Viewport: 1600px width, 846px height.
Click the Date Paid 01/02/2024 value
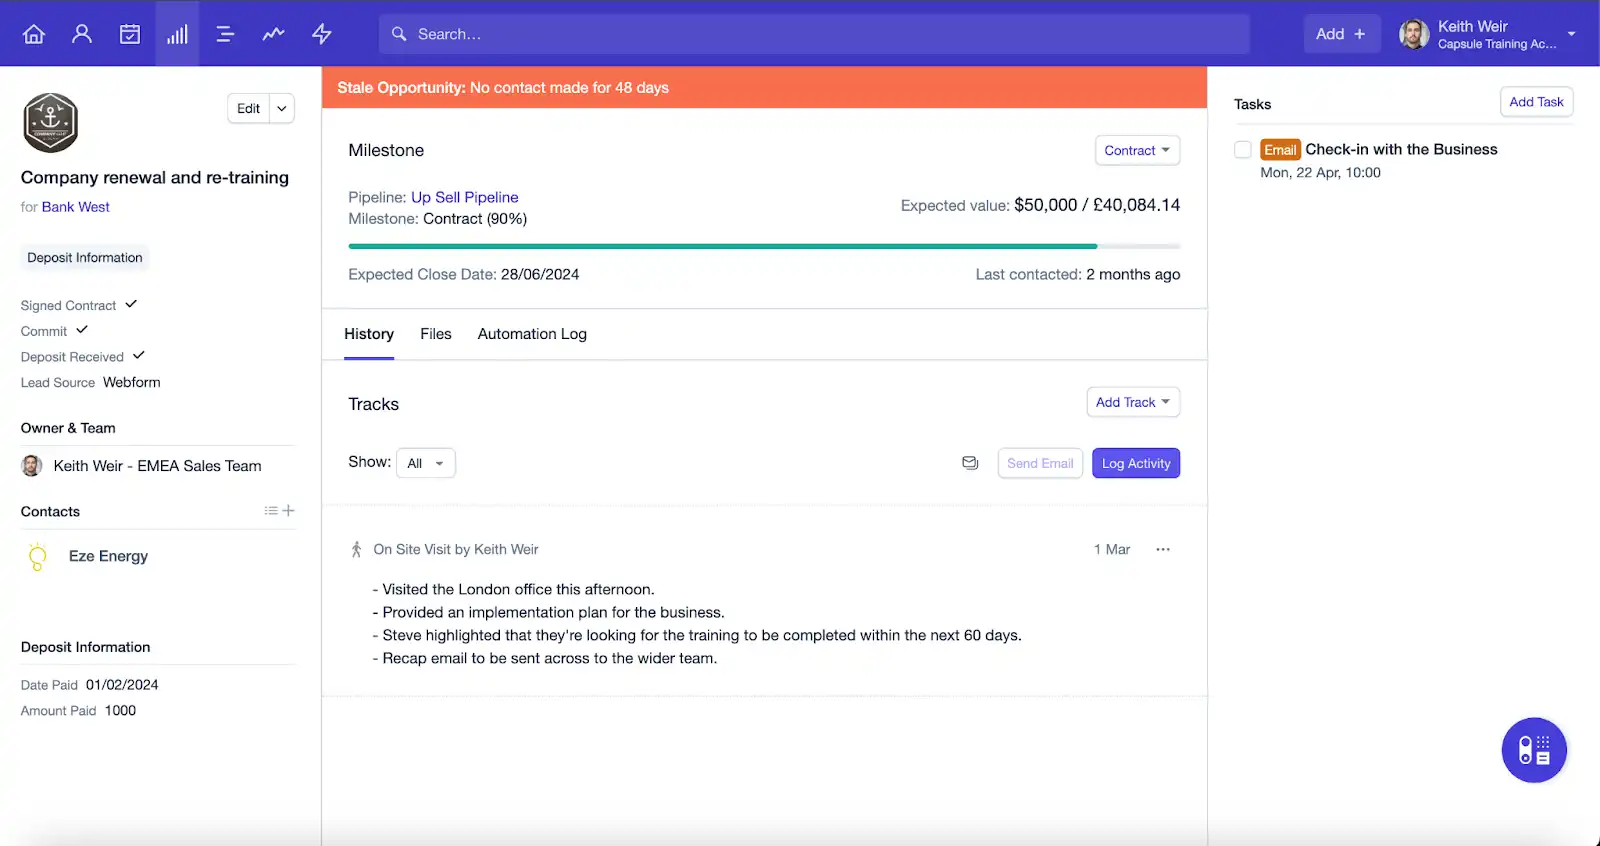click(122, 685)
